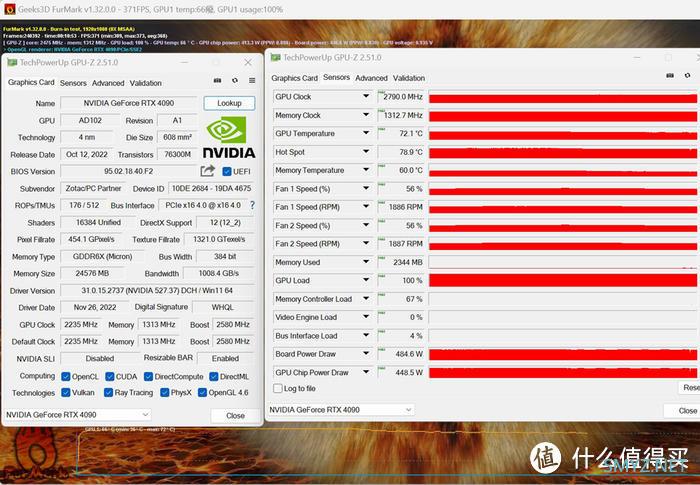Click the GPU-Z app icon in Sensors window title
This screenshot has height=485, width=700.
click(x=275, y=58)
